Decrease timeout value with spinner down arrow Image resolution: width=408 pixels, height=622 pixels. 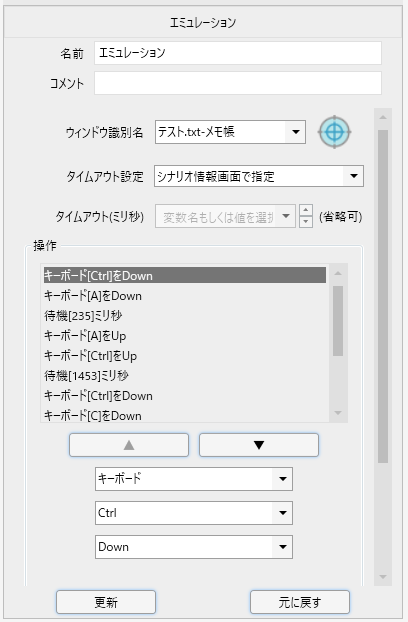coord(305,222)
